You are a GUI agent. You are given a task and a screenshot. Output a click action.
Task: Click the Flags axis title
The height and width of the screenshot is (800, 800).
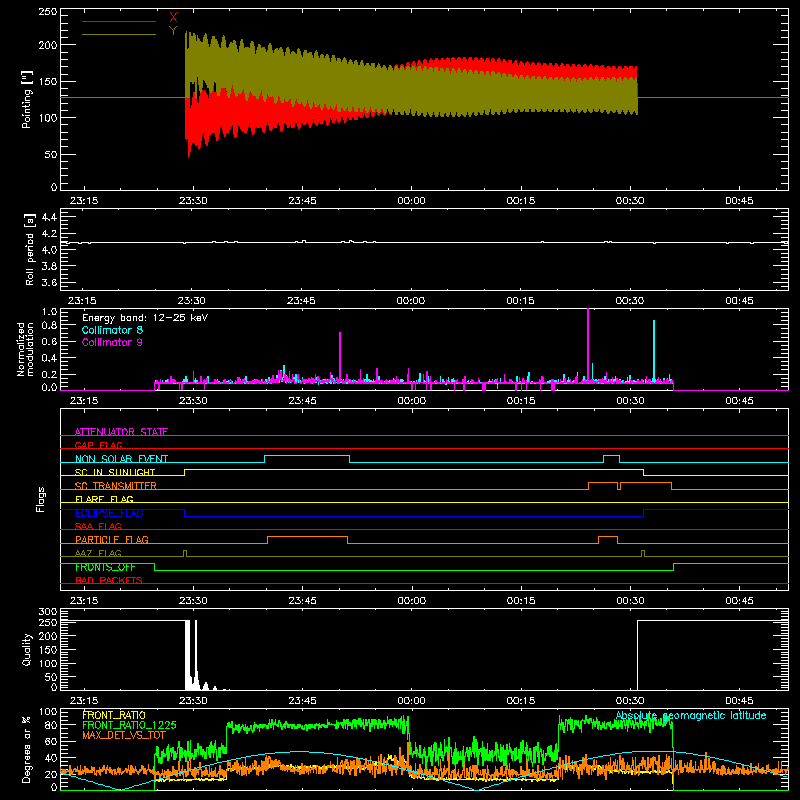[x=40, y=499]
